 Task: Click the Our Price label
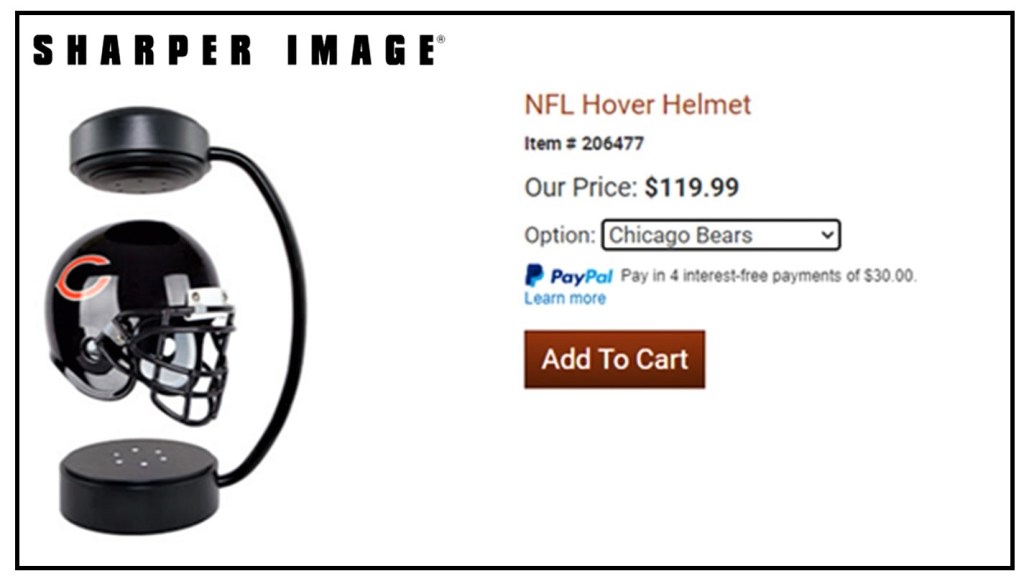click(581, 187)
